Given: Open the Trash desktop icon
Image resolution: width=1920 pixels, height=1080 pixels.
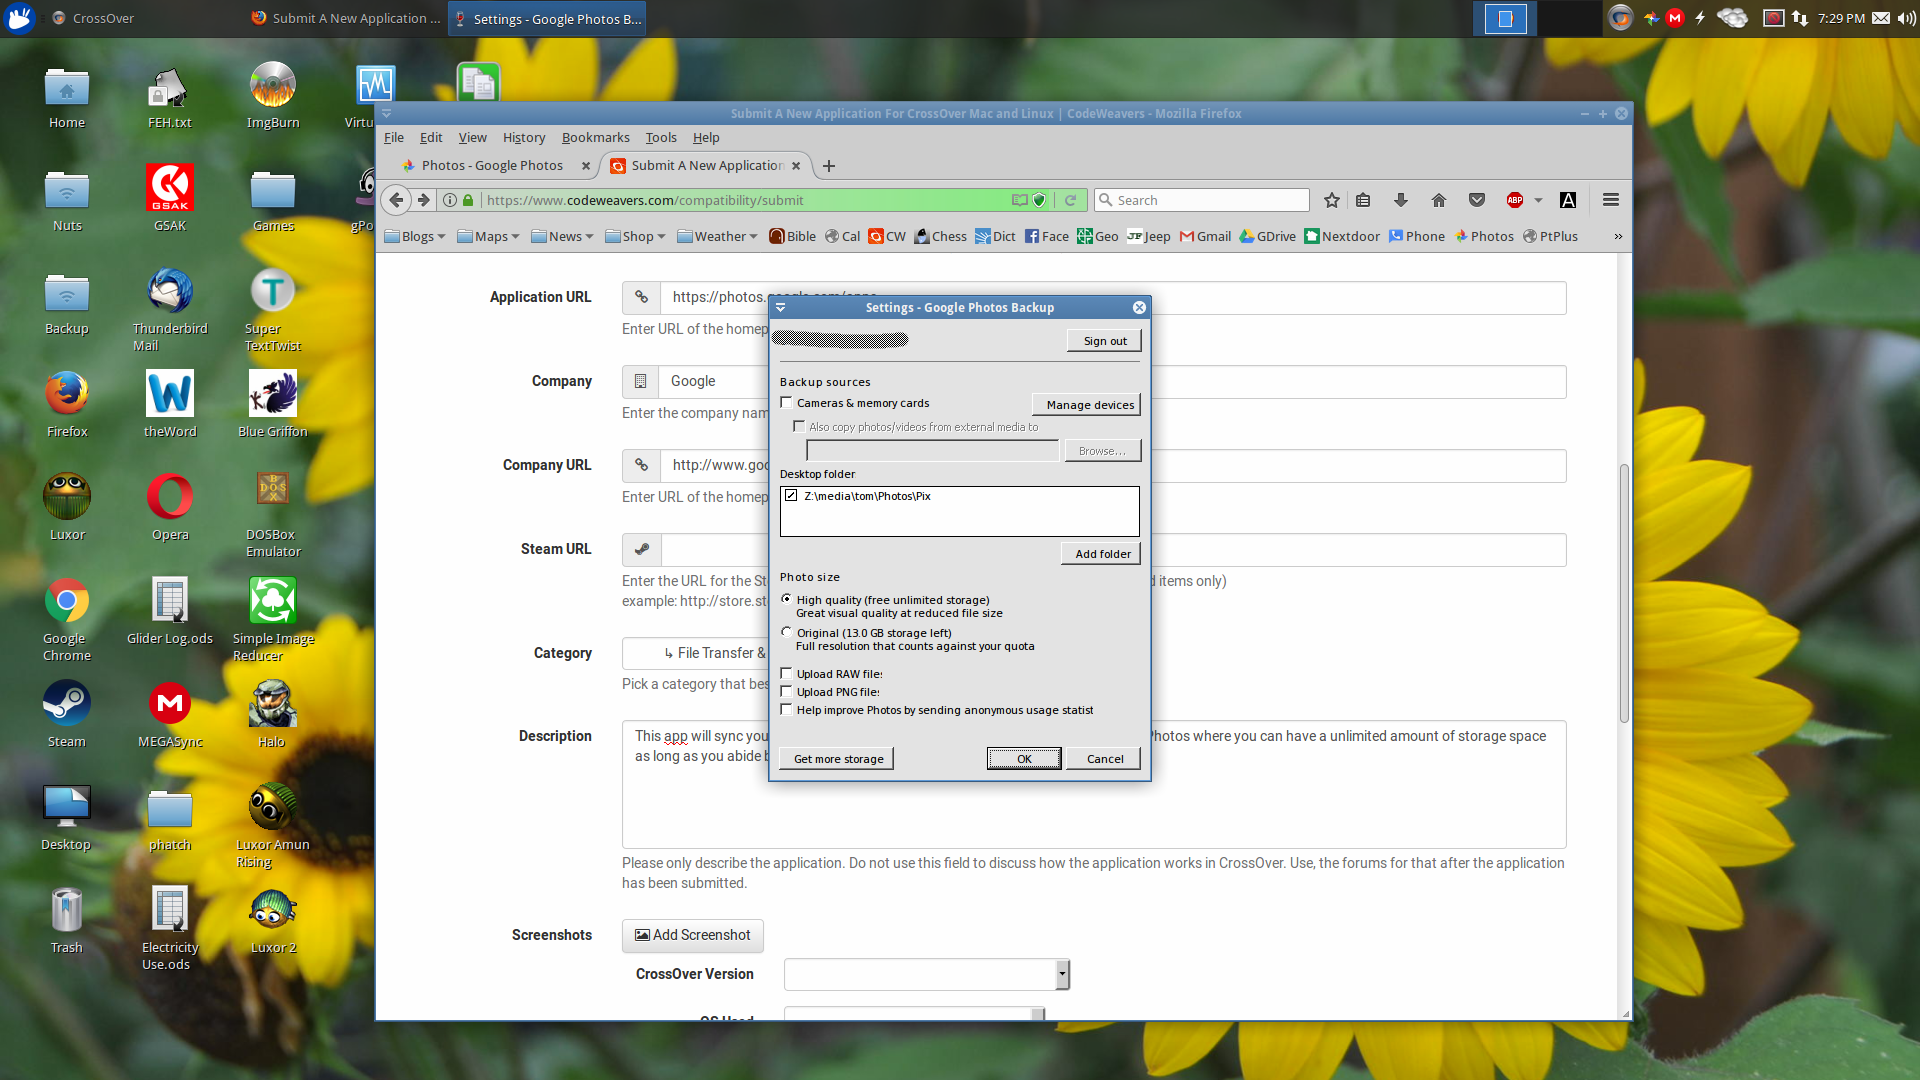Looking at the screenshot, I should [x=67, y=920].
